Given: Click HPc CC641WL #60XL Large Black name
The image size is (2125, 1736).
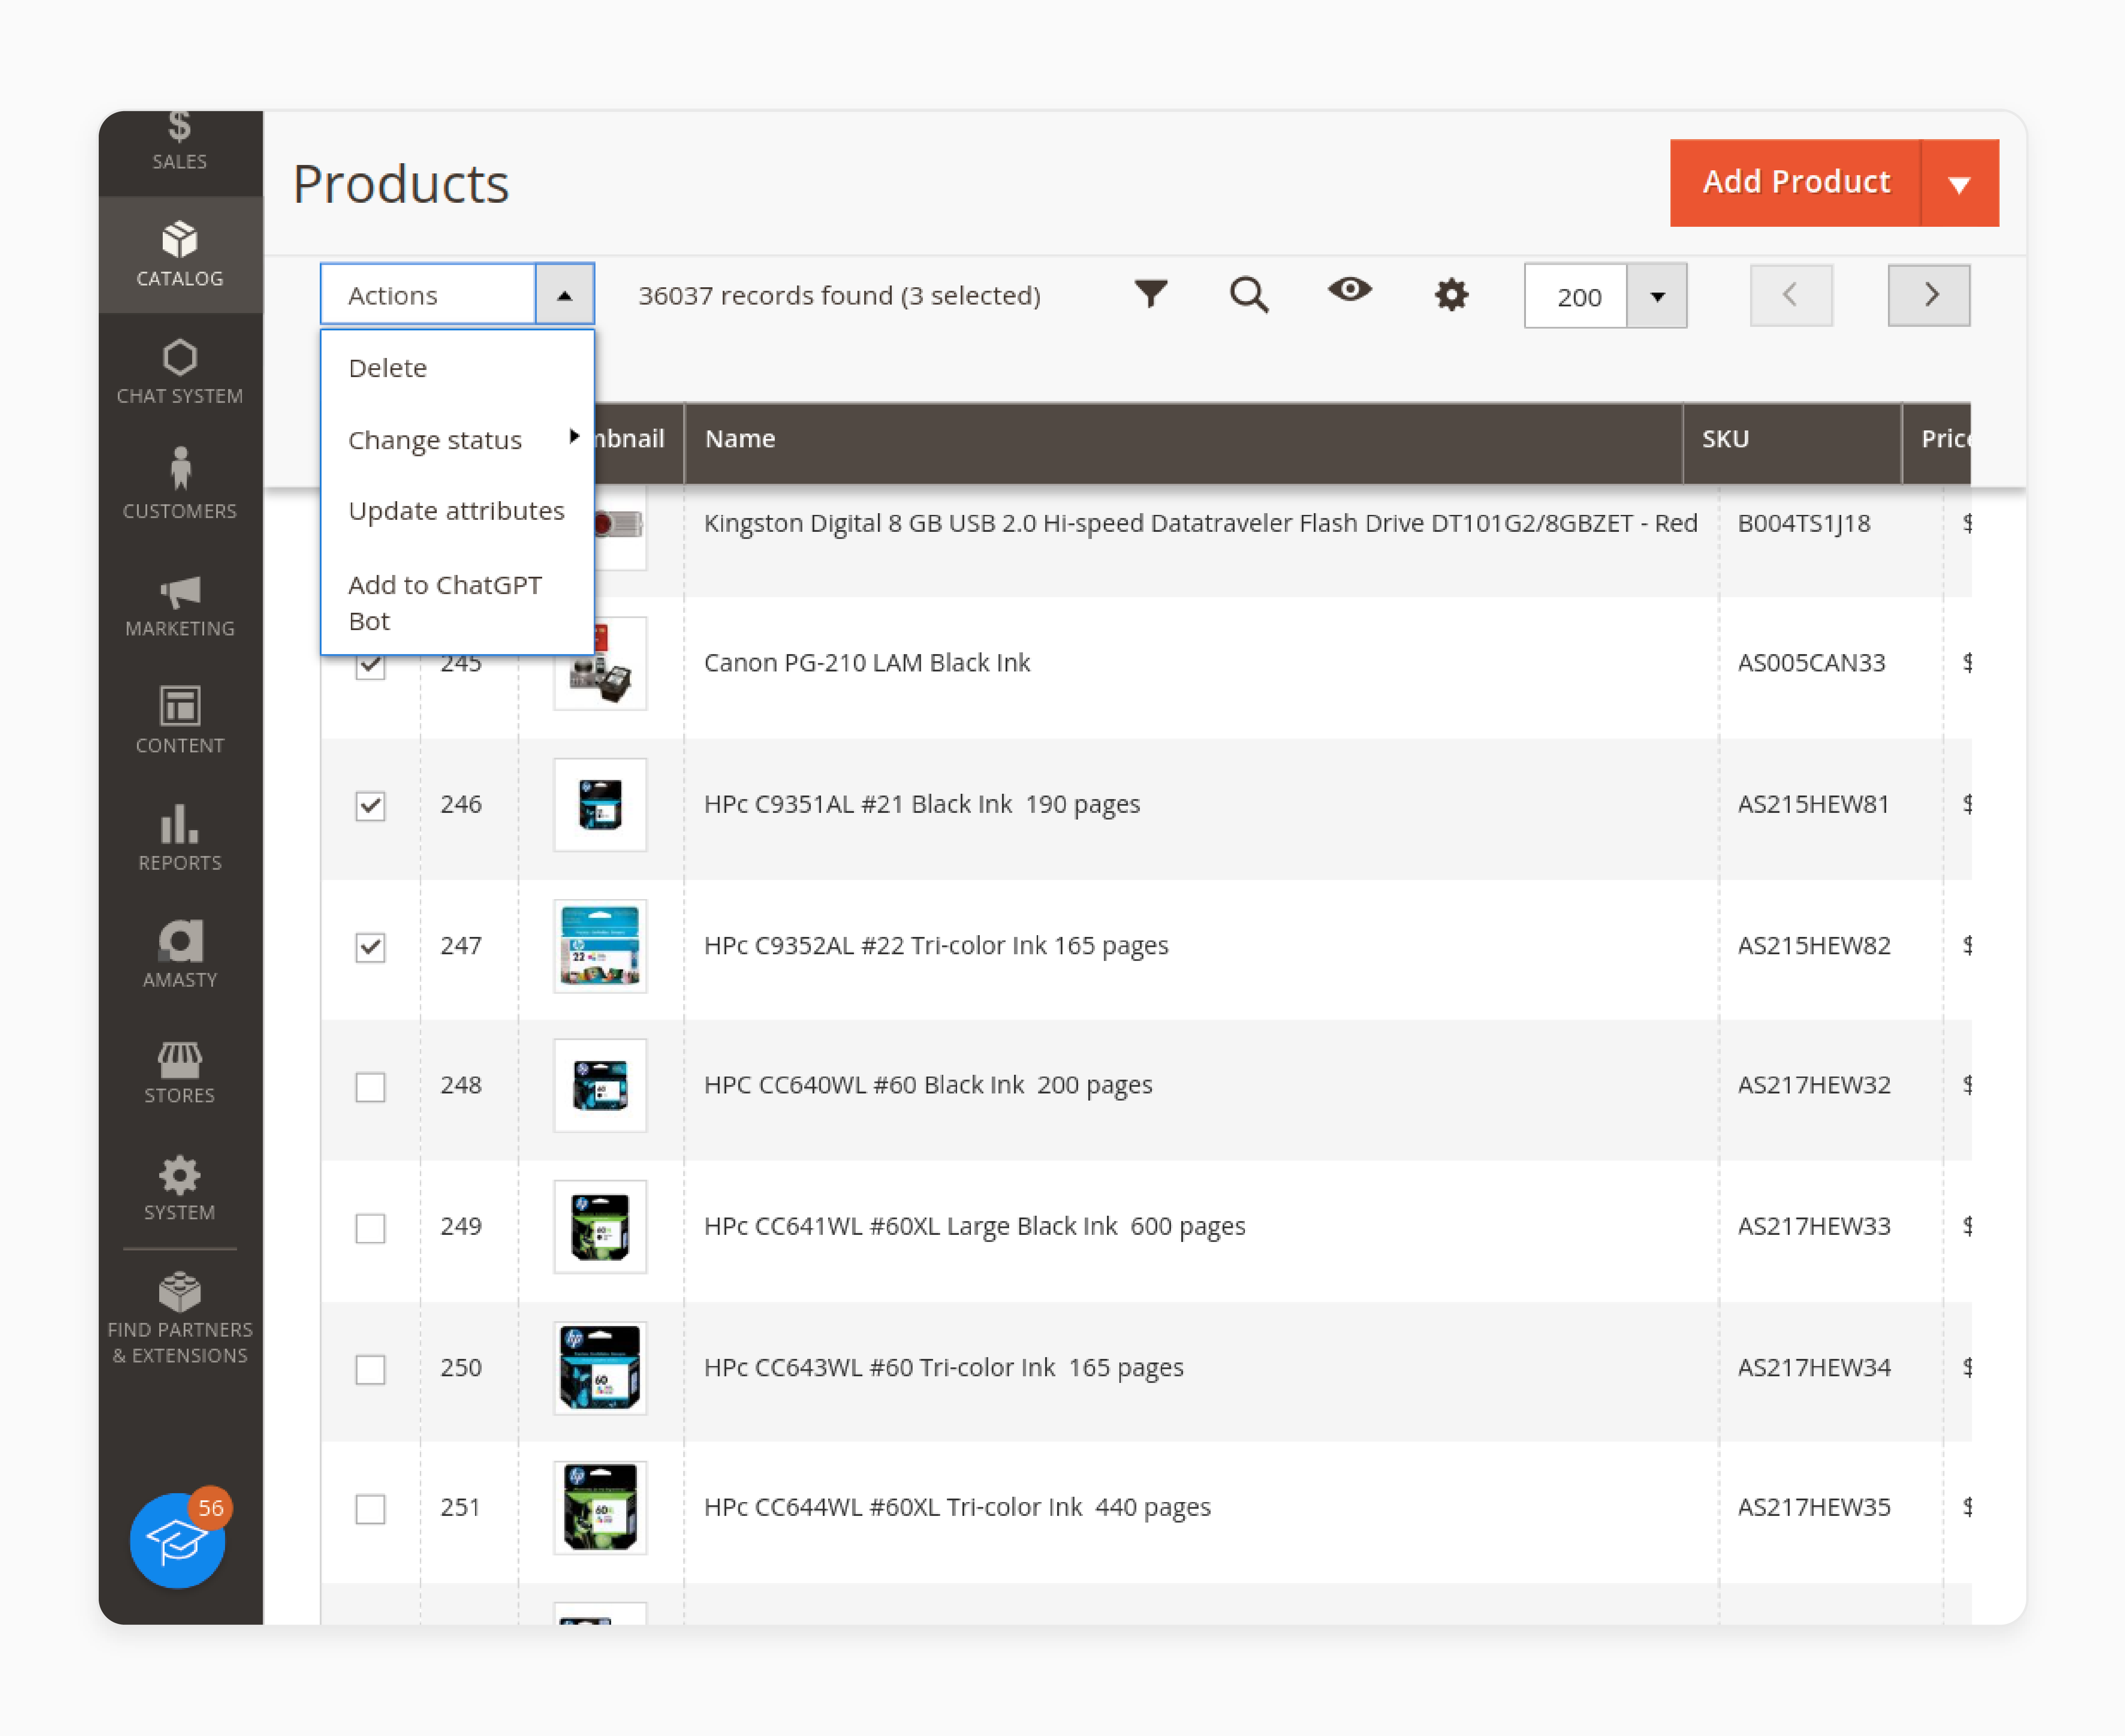Looking at the screenshot, I should tap(975, 1226).
